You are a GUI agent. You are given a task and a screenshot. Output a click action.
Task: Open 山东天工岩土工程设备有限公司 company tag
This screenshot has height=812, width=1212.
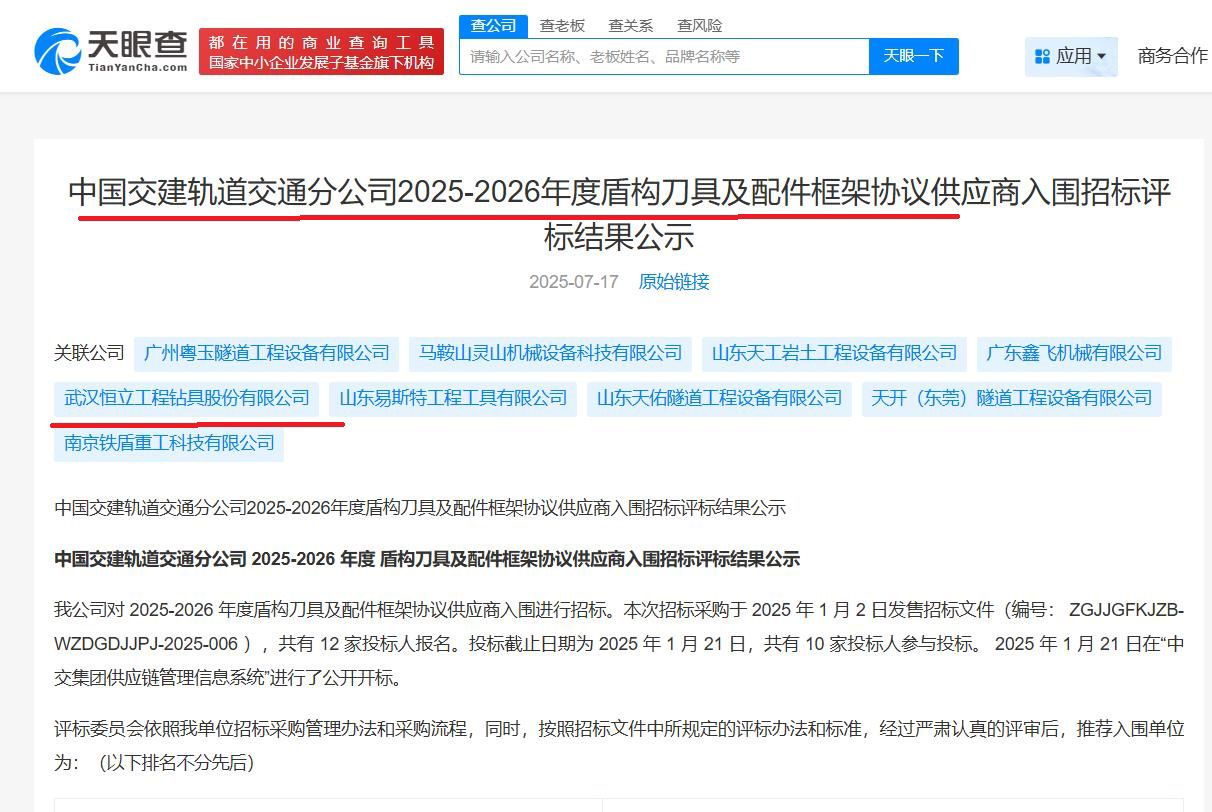834,353
